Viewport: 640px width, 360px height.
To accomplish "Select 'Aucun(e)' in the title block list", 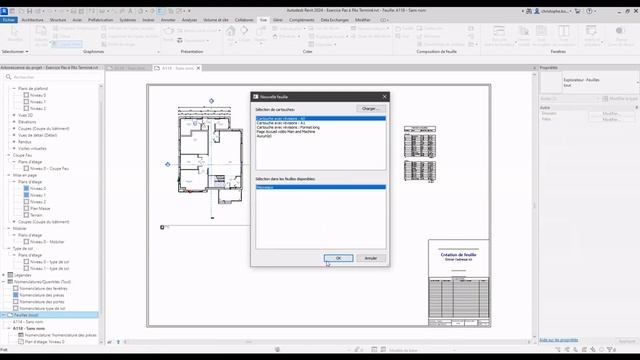I will click(264, 136).
